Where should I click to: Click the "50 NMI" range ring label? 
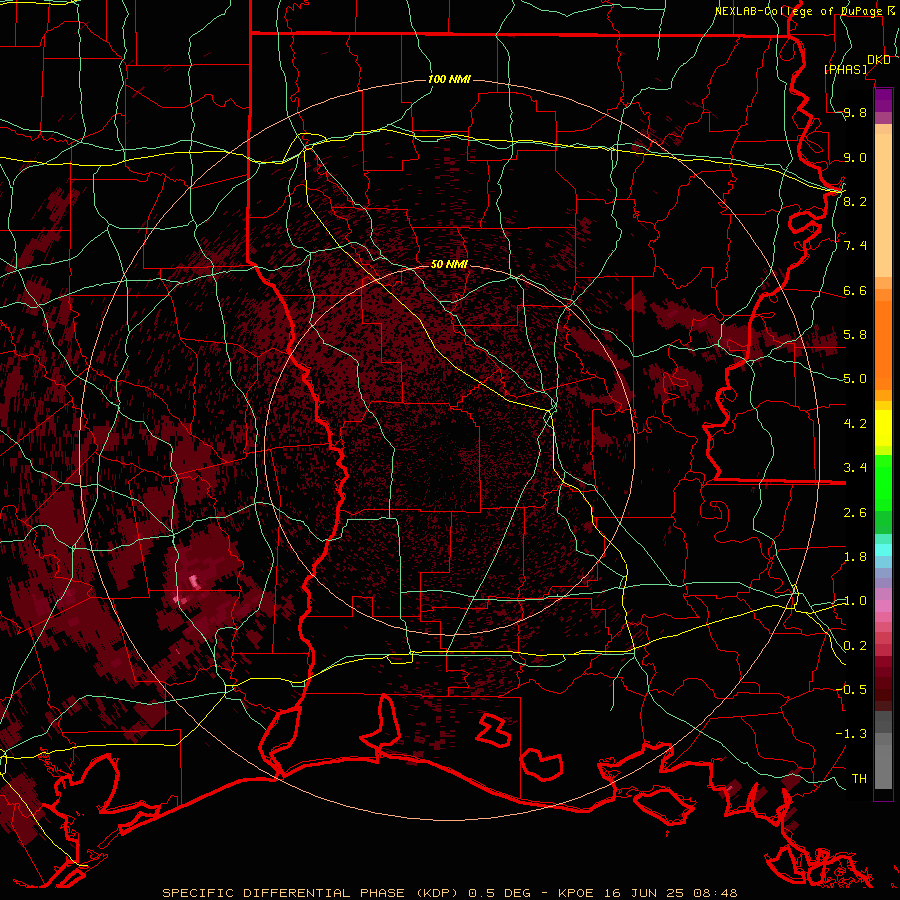pyautogui.click(x=449, y=264)
